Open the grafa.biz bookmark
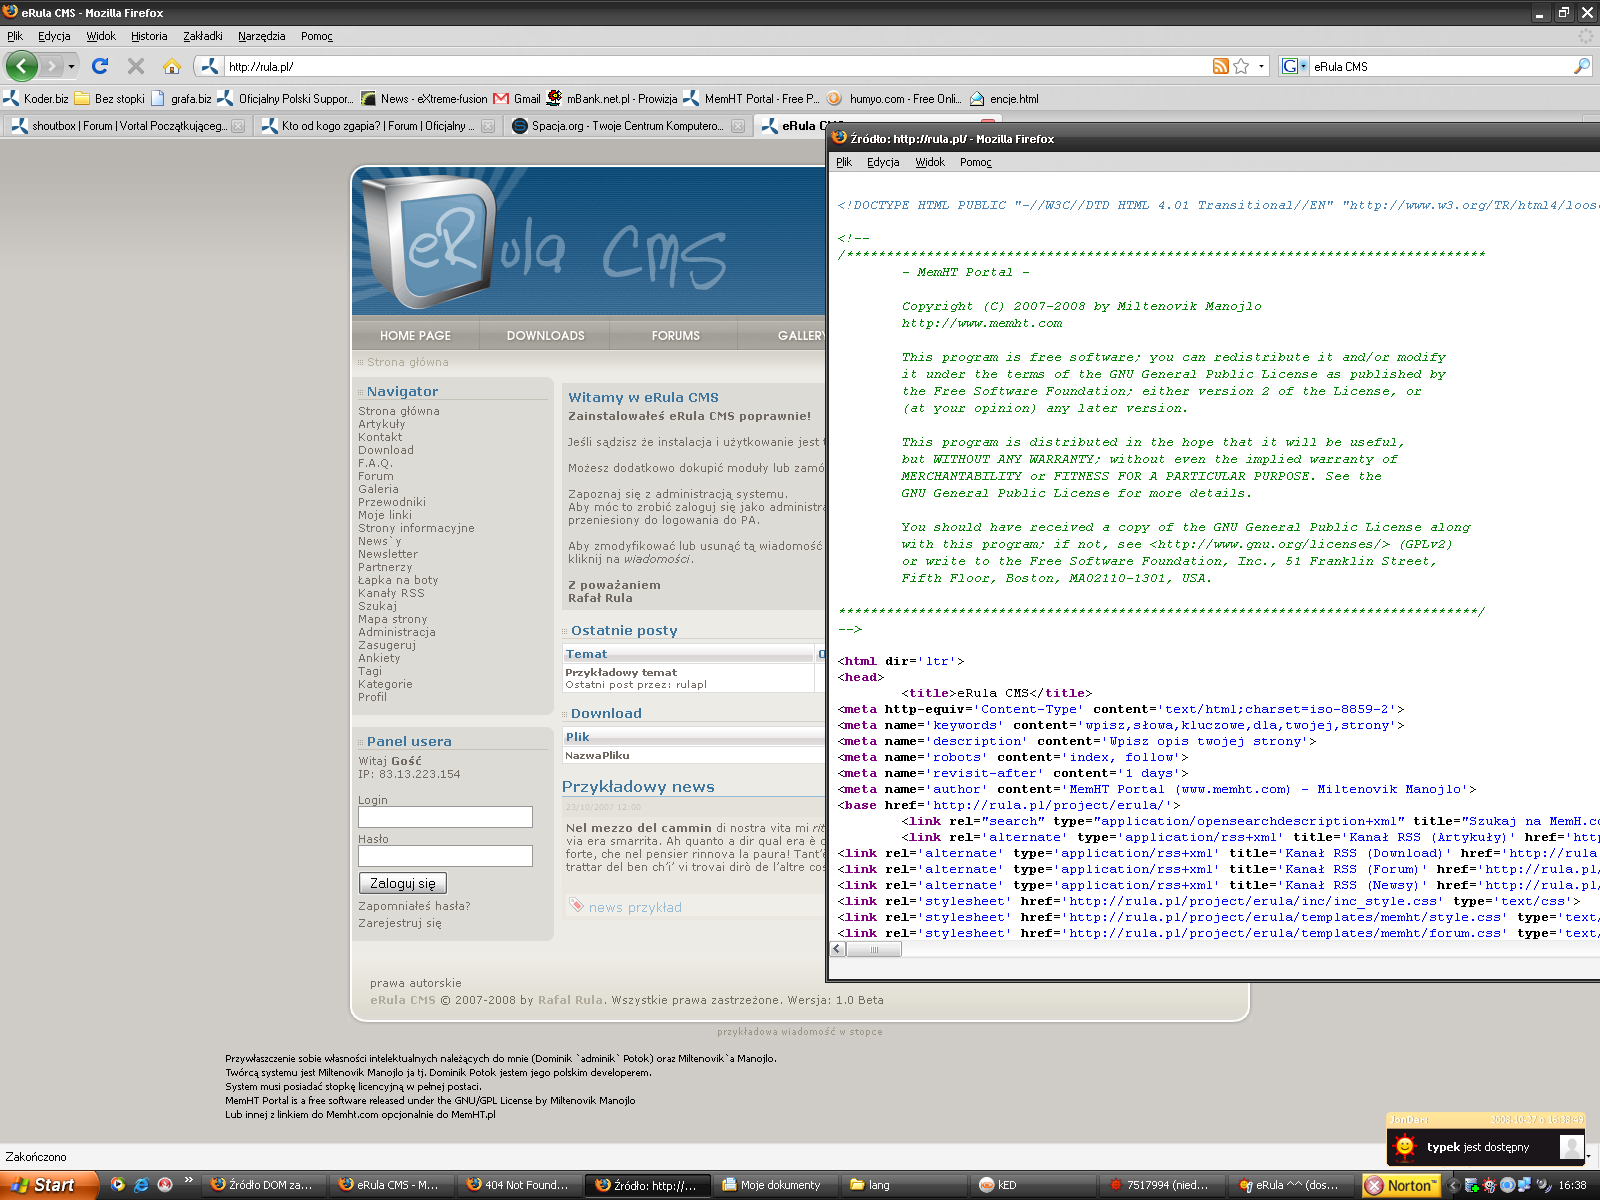This screenshot has height=1200, width=1600. coord(181,99)
